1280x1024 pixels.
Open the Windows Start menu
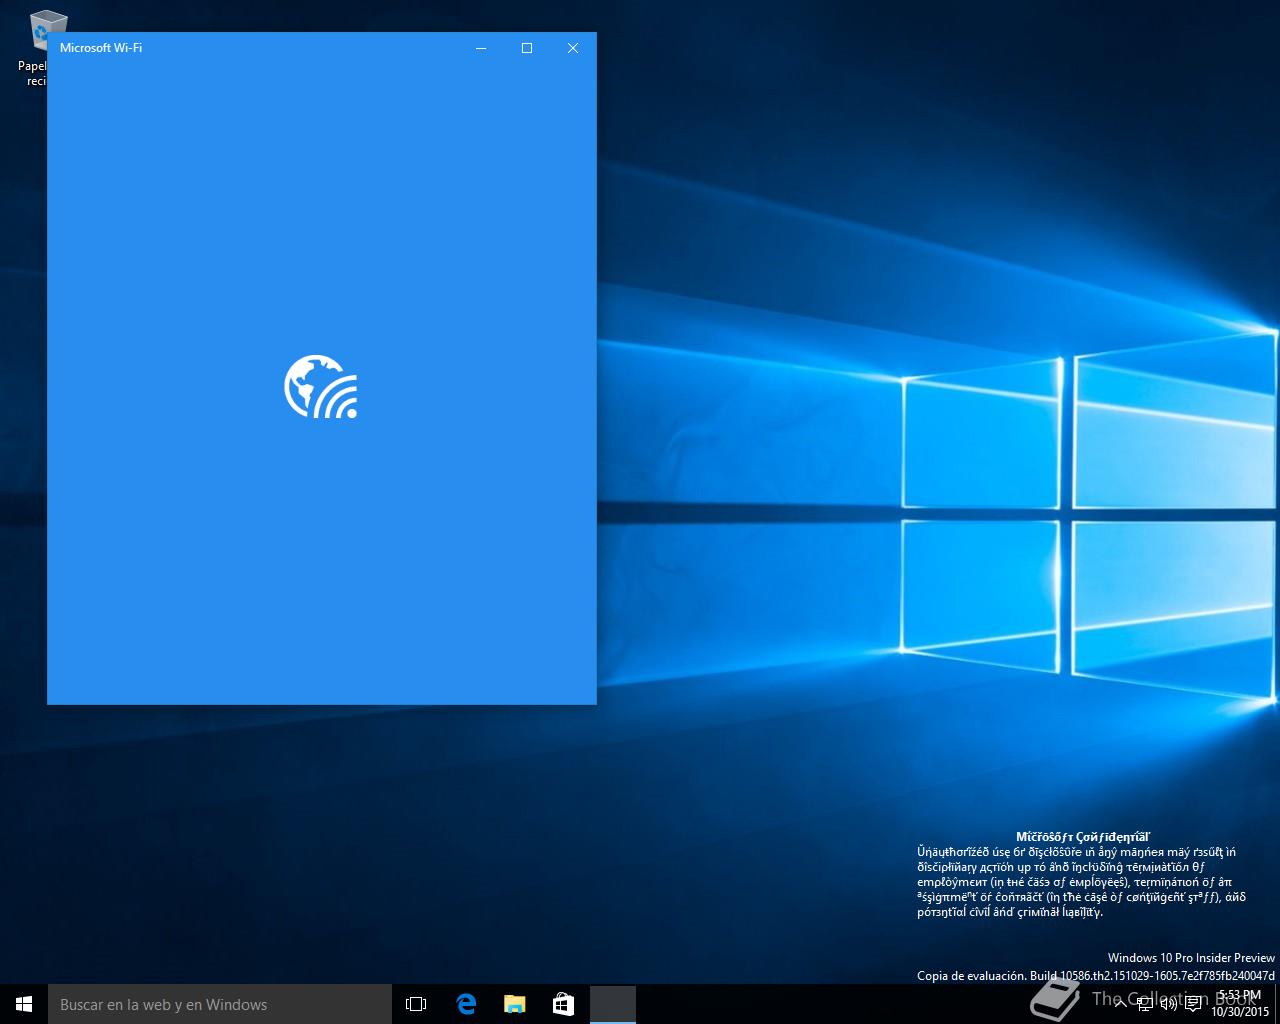tap(24, 1004)
